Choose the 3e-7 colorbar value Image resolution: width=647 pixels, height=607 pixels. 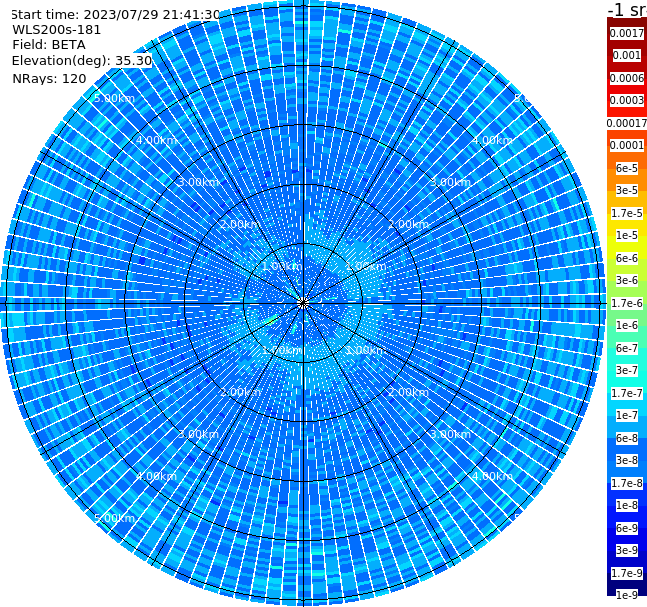tap(627, 370)
